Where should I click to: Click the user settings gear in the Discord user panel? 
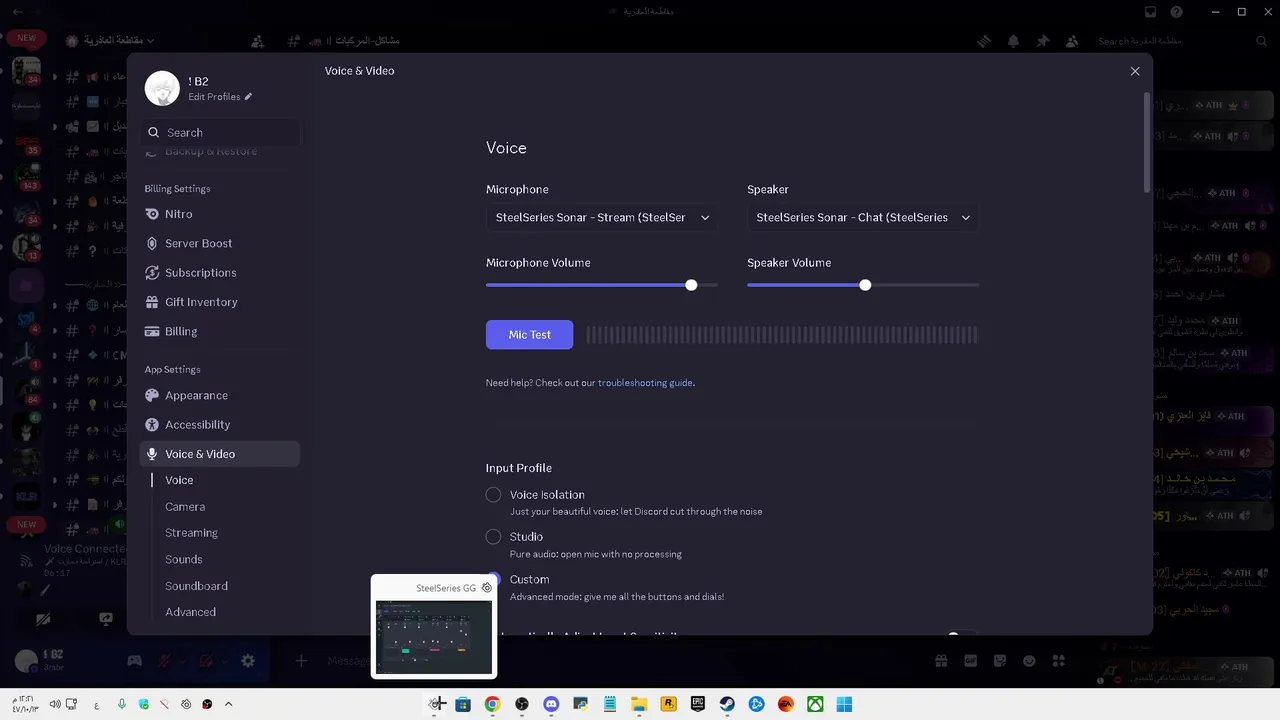click(x=248, y=661)
